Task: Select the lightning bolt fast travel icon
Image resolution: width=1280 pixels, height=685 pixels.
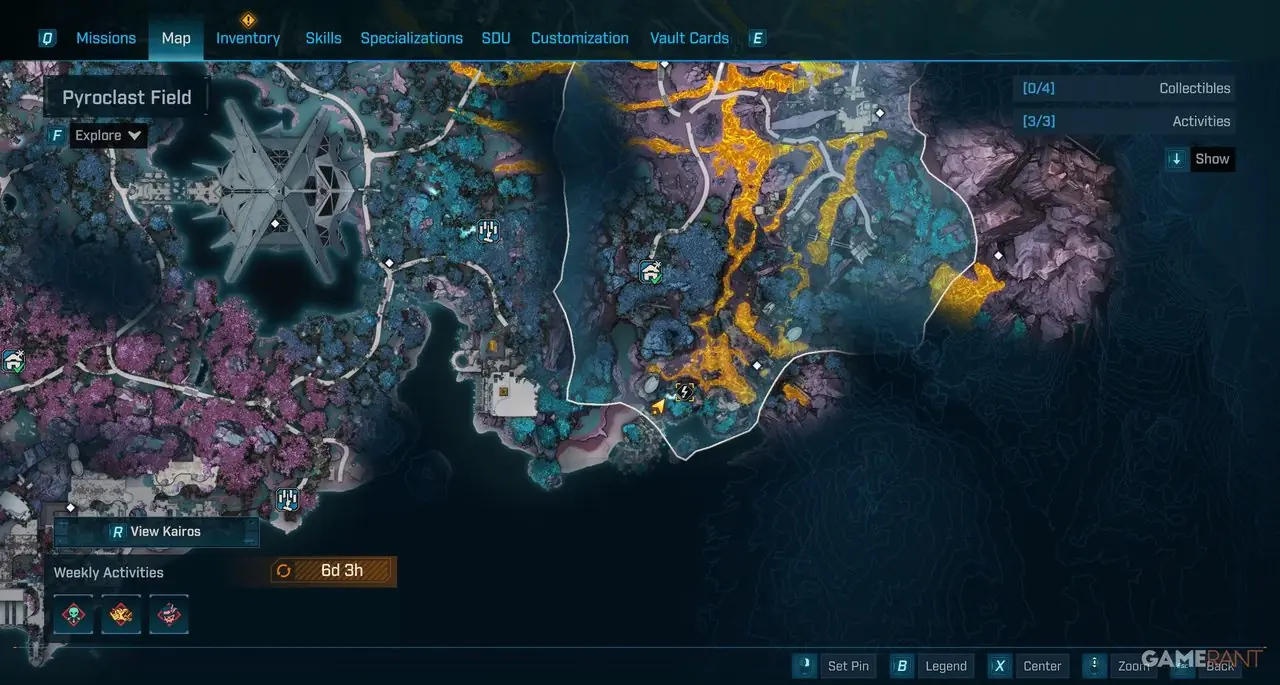Action: coord(685,391)
